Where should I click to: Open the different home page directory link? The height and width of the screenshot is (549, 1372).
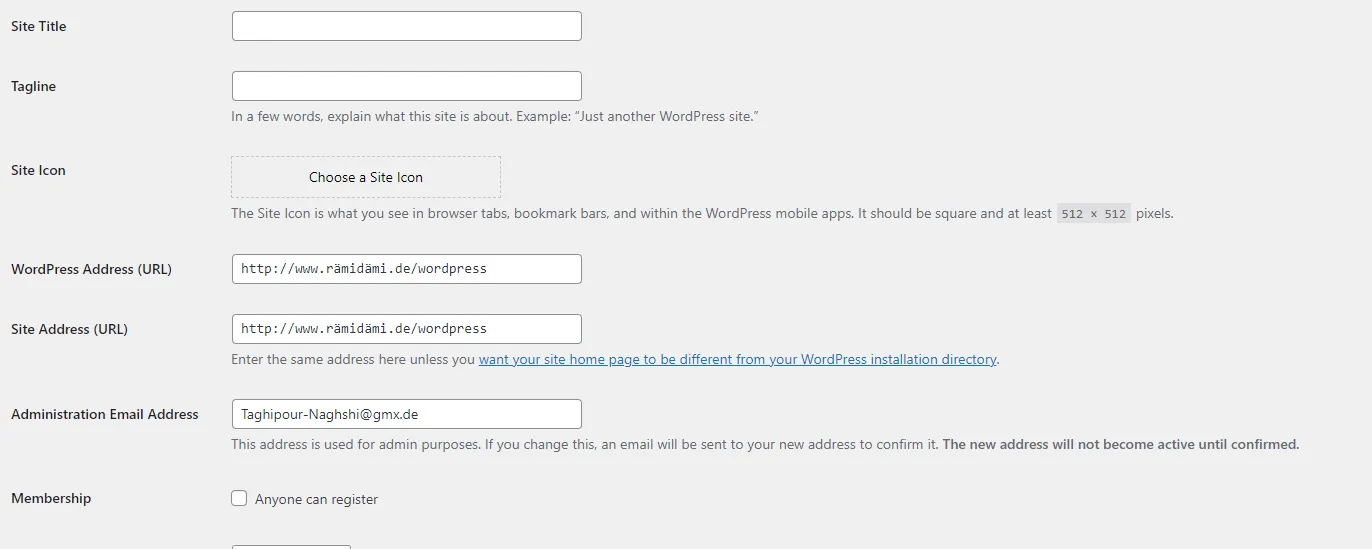737,359
